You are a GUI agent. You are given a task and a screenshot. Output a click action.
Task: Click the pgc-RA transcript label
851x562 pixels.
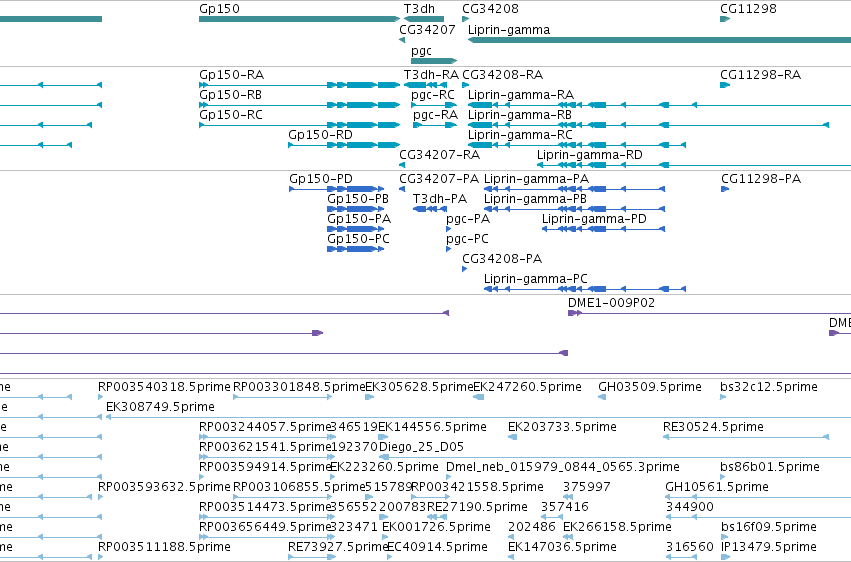435,115
